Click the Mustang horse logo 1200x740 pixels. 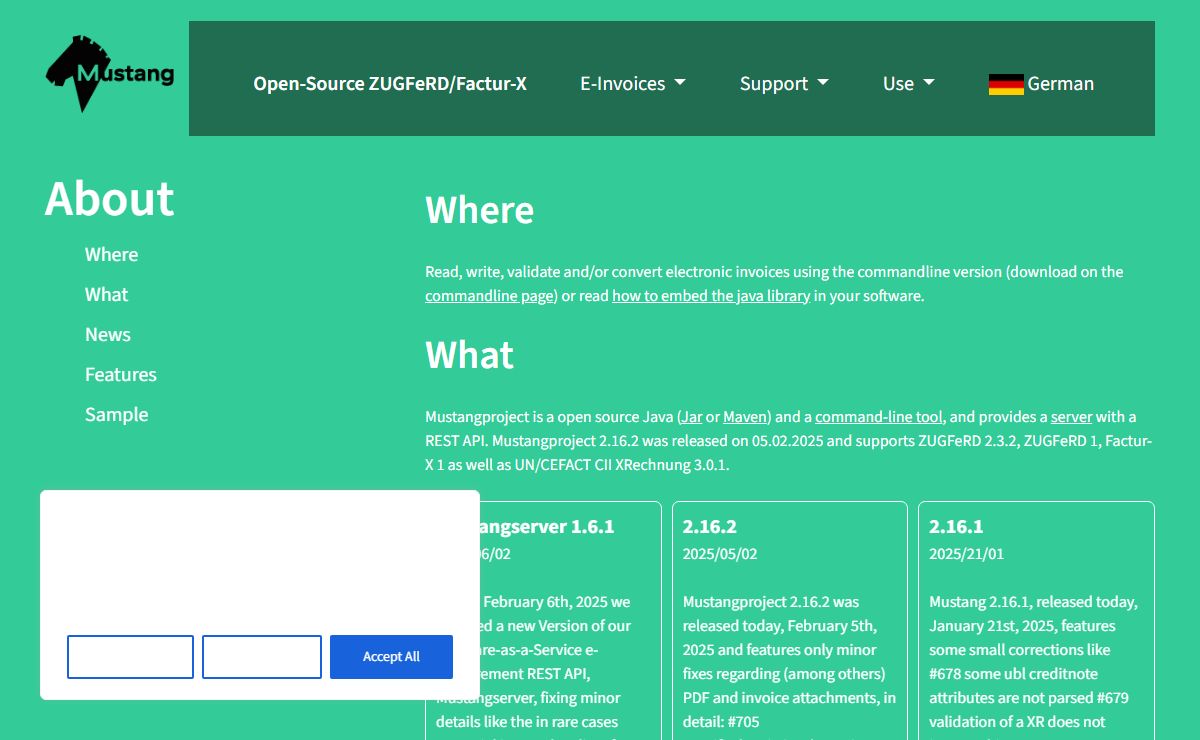tap(109, 74)
